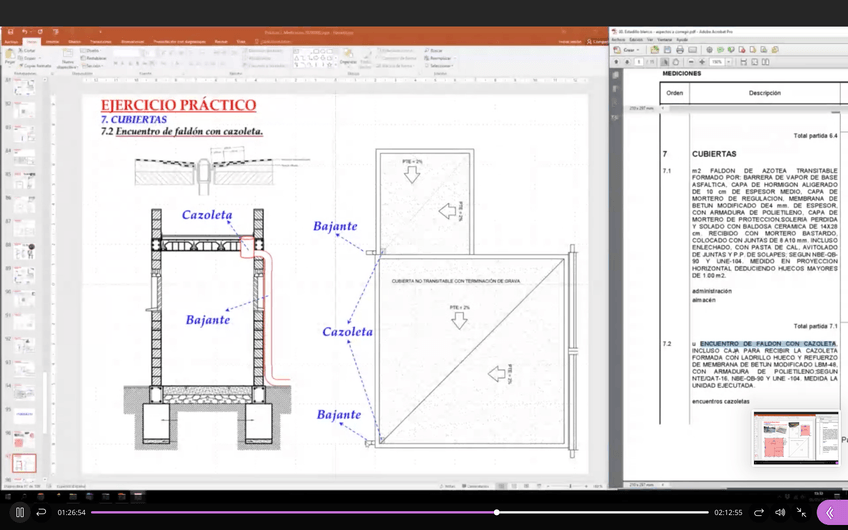Expand the Acrobat zoom percentage dropdown
Viewport: 848px width, 530px height.
(729, 62)
